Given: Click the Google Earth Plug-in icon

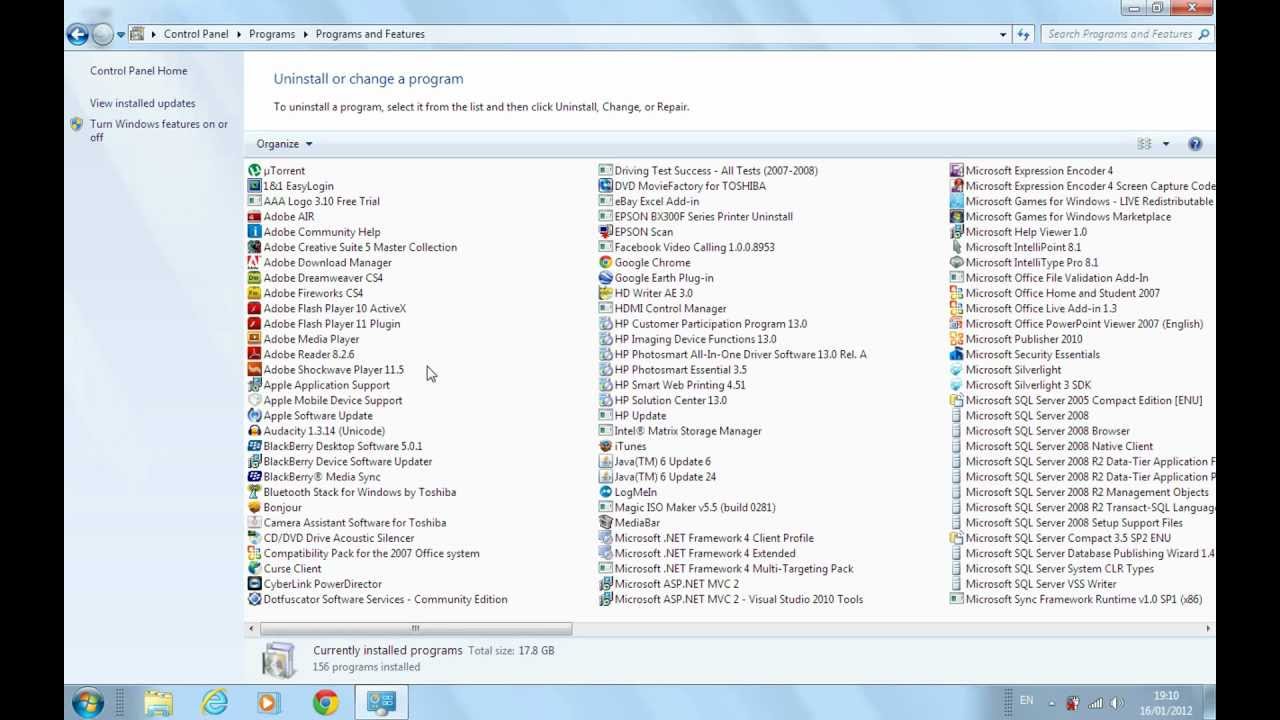Looking at the screenshot, I should pyautogui.click(x=606, y=278).
